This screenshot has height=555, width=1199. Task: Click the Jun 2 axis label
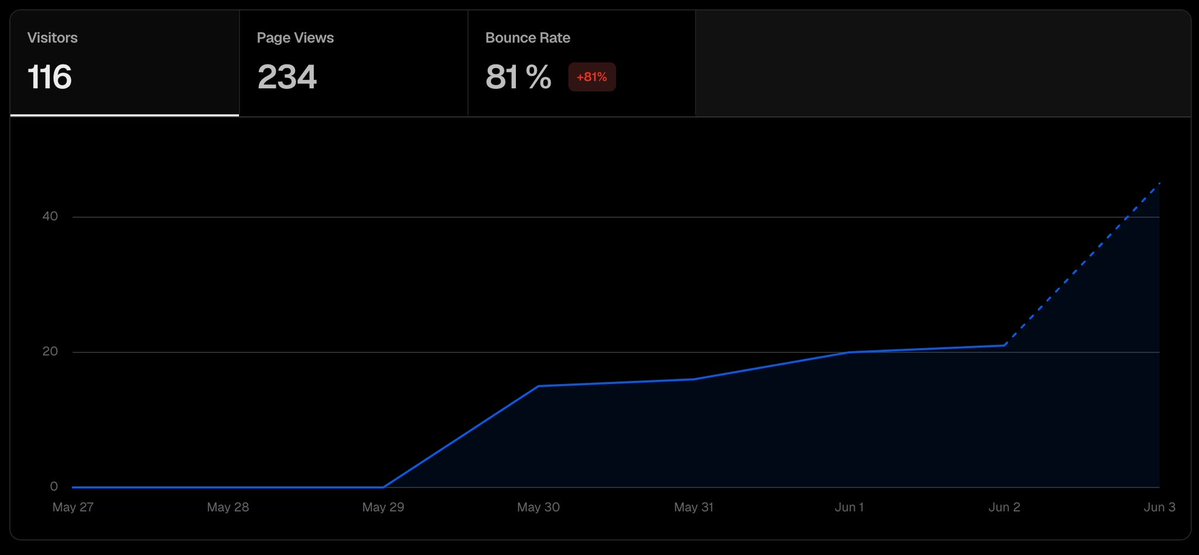tap(1005, 507)
